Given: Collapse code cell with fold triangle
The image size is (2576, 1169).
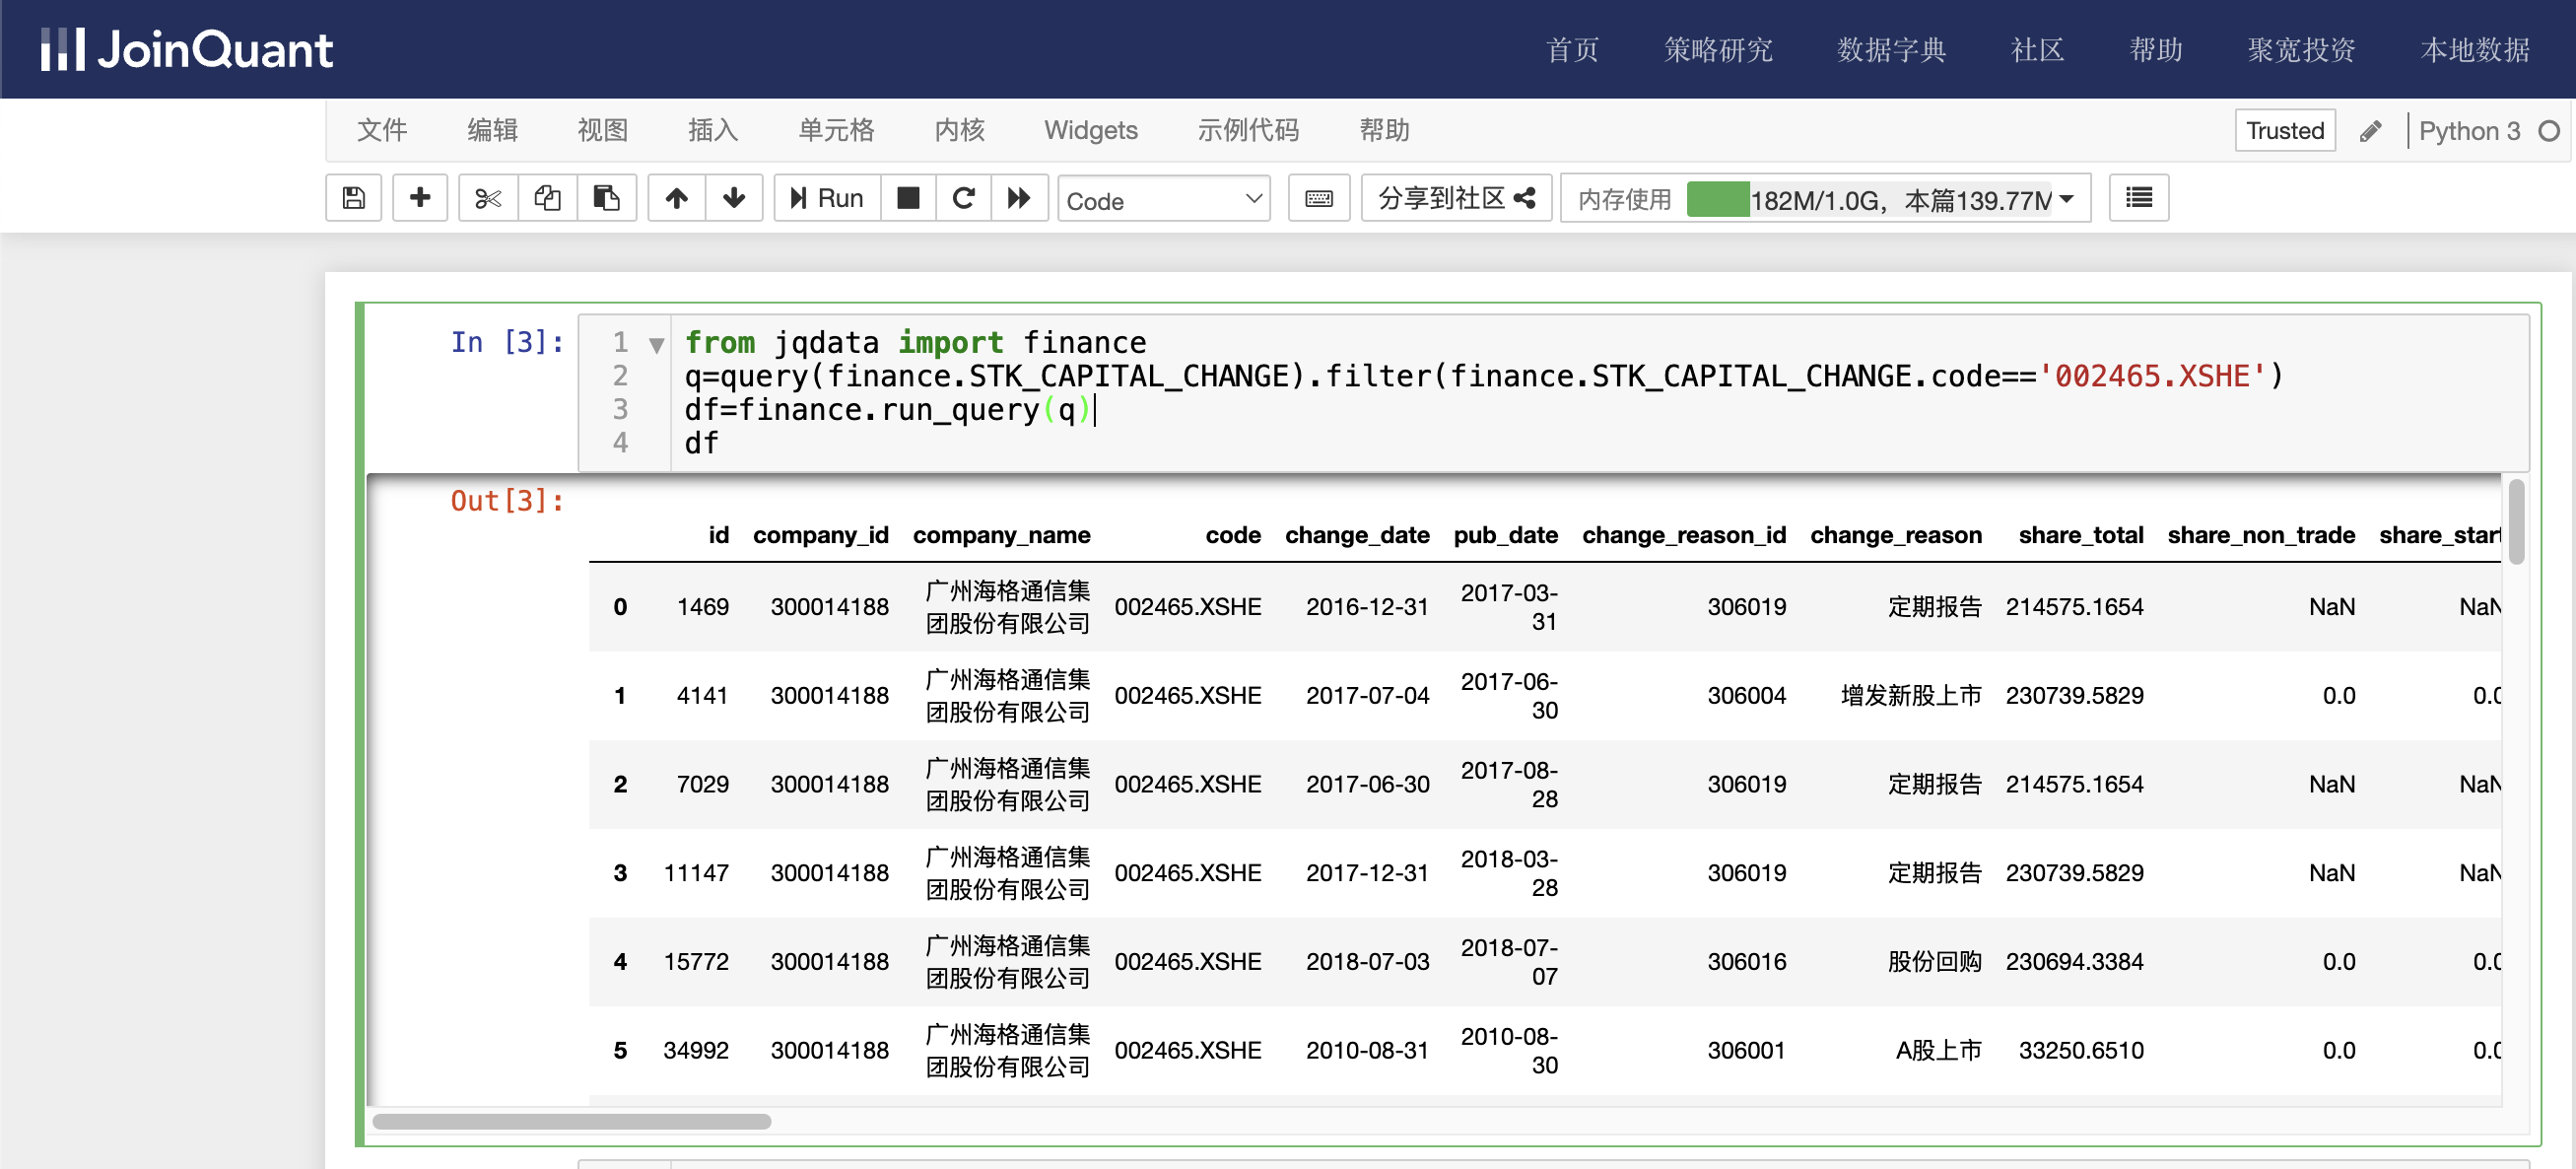Looking at the screenshot, I should click(656, 346).
